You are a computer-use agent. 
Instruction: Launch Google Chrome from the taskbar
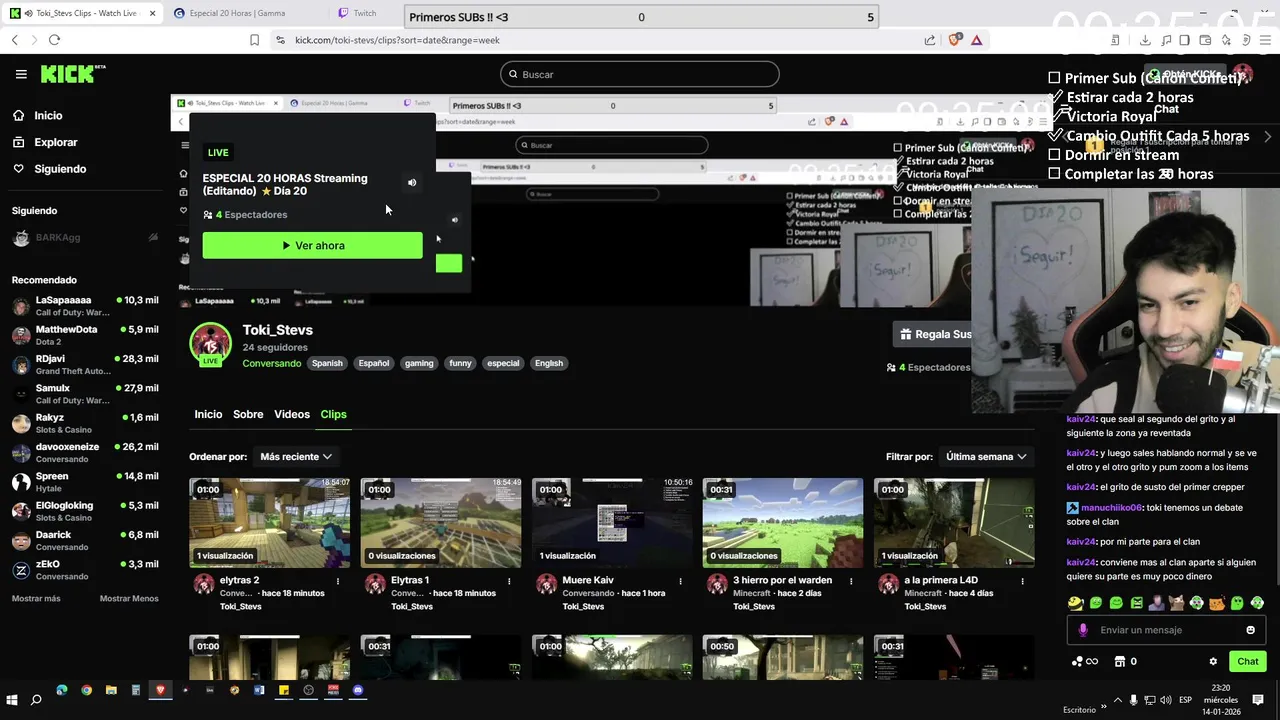click(86, 690)
